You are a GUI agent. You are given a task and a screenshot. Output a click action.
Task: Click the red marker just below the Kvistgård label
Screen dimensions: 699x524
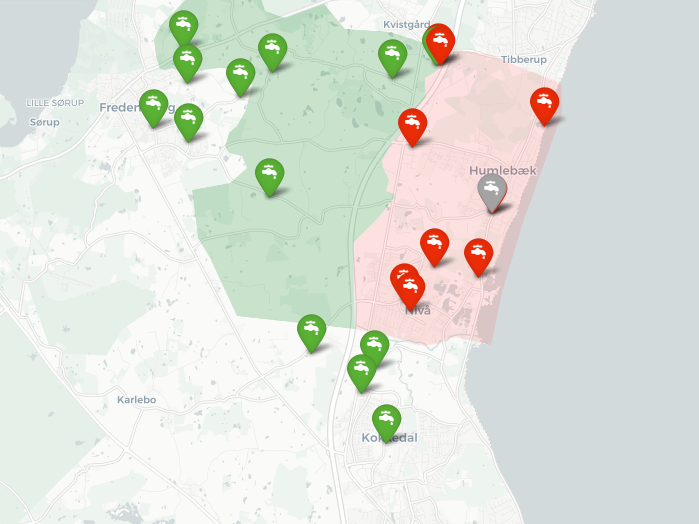[440, 42]
